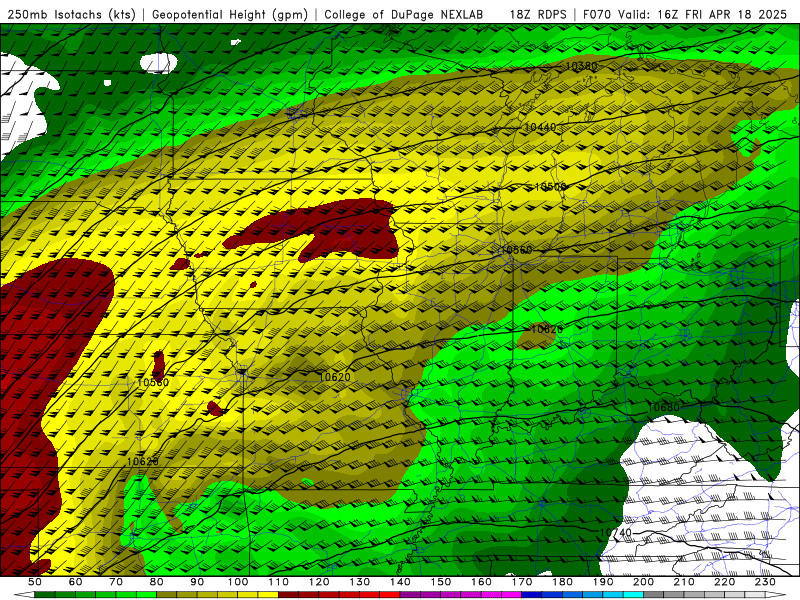Click the 120 value on the color scale
The image size is (800, 600).
coord(319,582)
